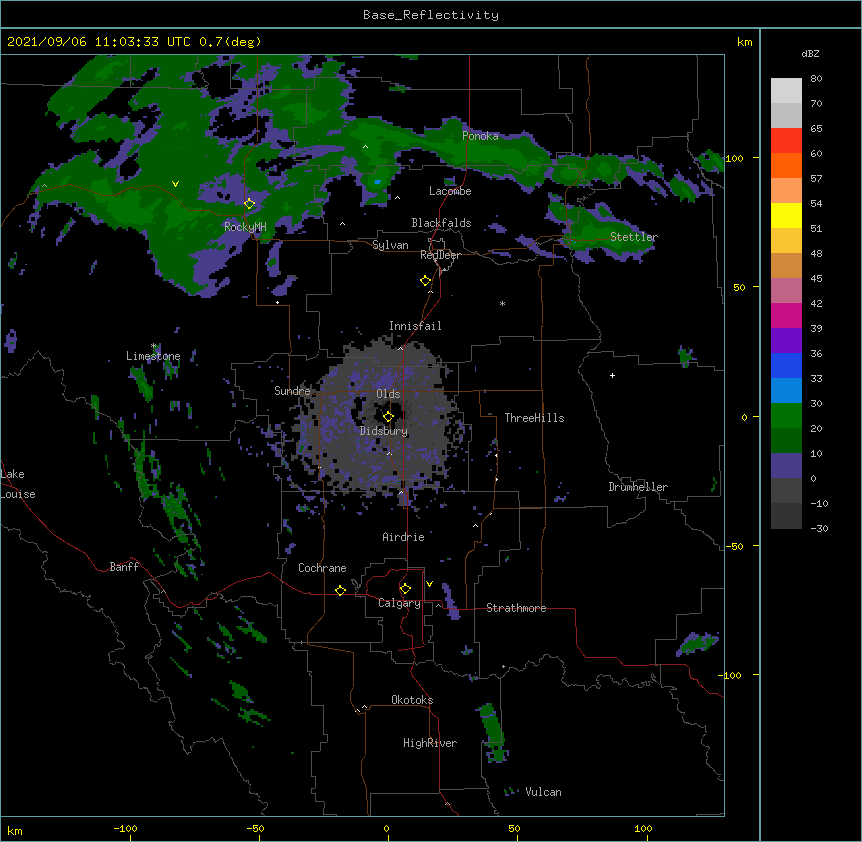Select the white 70-80 dBZ legend swatch
Image resolution: width=862 pixels, height=842 pixels.
click(x=786, y=91)
